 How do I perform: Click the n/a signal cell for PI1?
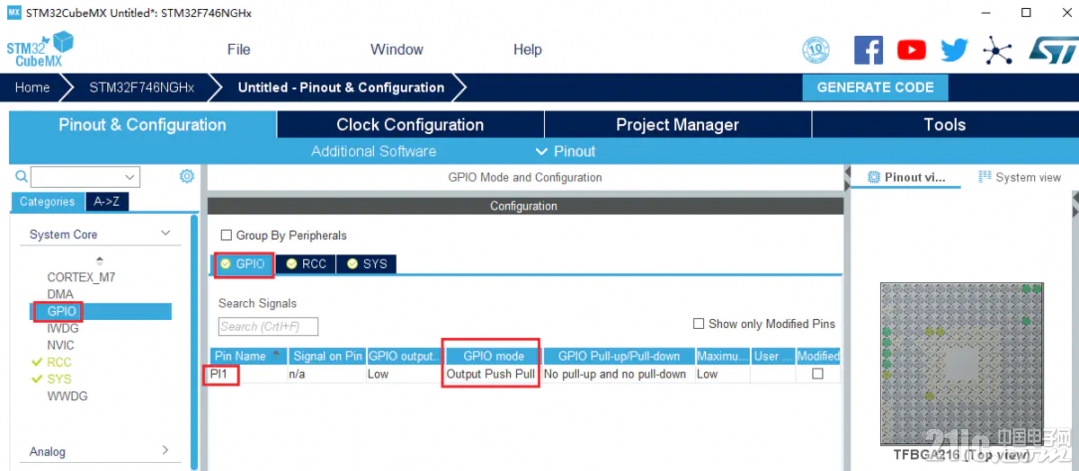point(327,375)
